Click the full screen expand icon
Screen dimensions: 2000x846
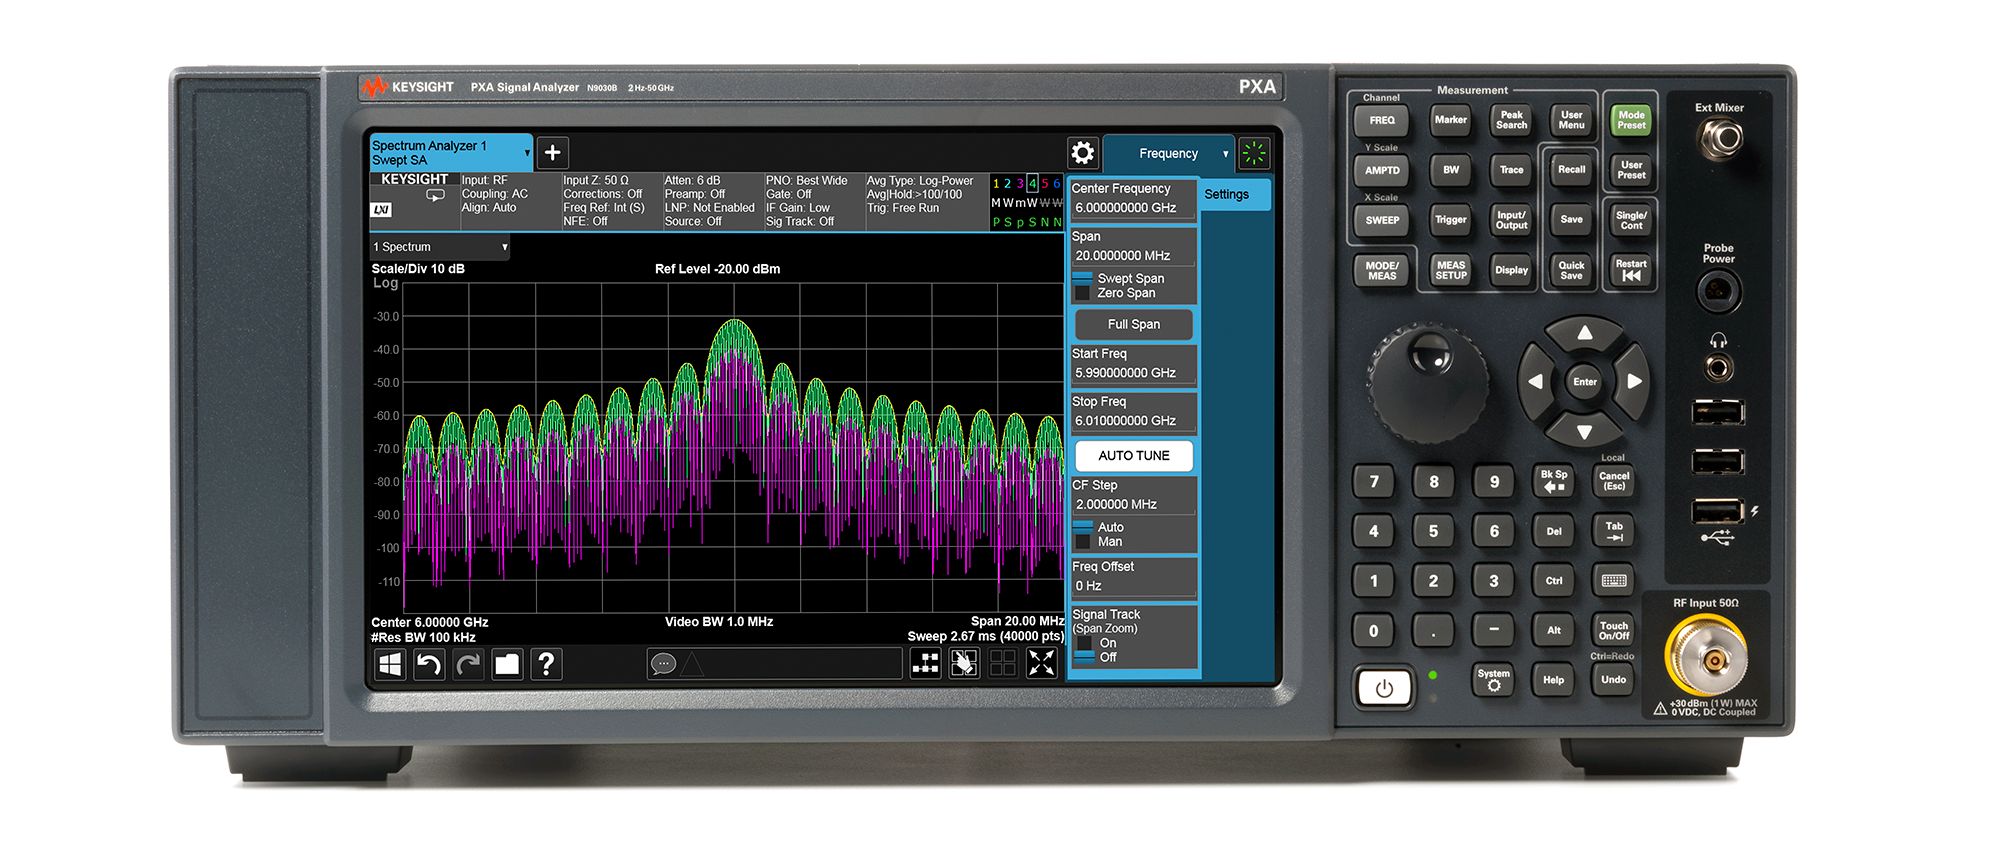tap(1041, 663)
